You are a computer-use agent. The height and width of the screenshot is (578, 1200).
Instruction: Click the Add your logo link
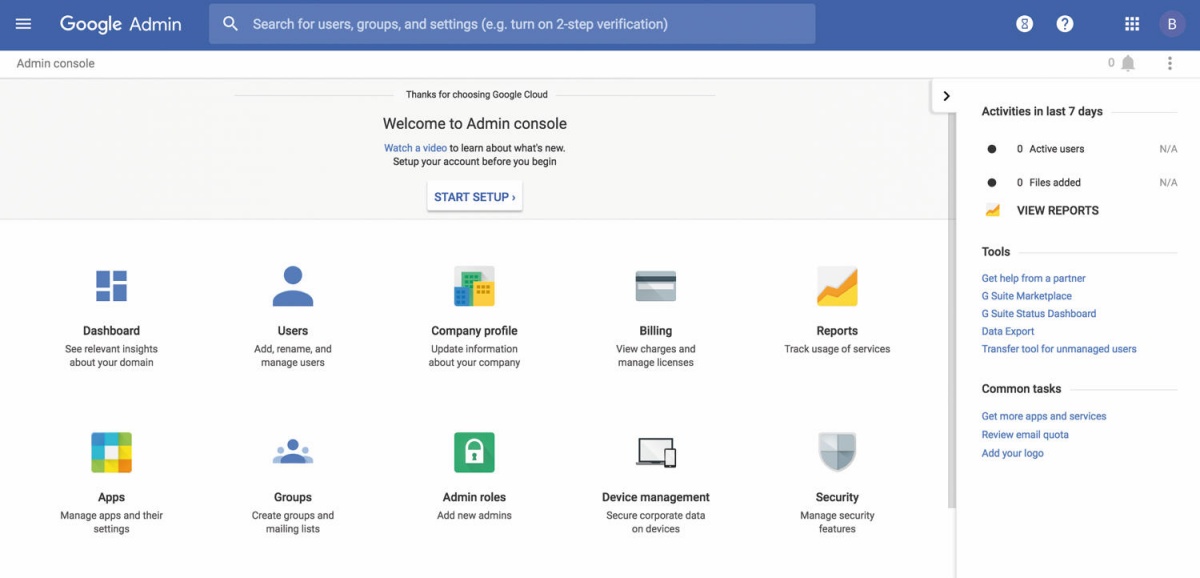coord(1012,453)
